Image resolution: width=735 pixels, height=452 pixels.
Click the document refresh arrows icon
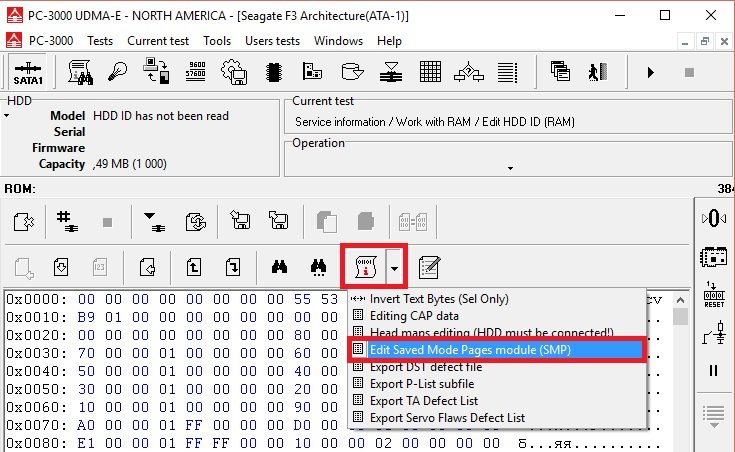point(195,221)
